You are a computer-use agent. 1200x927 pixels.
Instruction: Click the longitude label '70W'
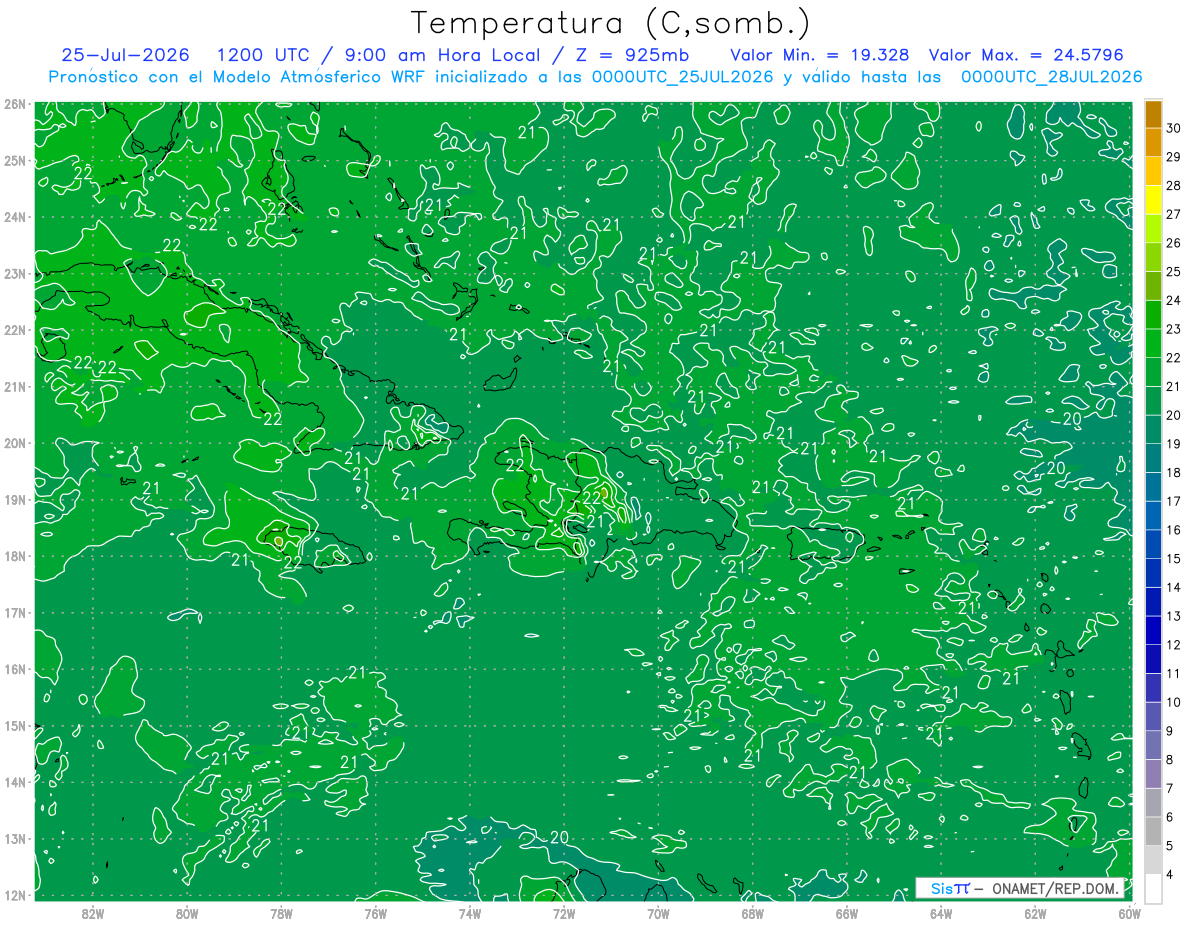pyautogui.click(x=658, y=912)
